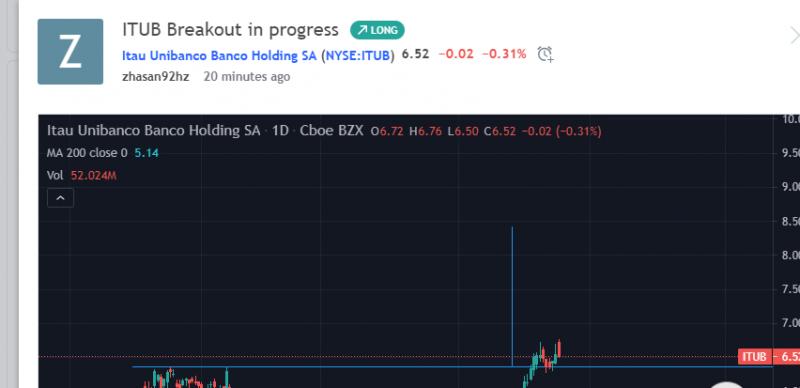Click the 8.50 level on price axis
Viewport: 800px width, 388px height.
(790, 221)
